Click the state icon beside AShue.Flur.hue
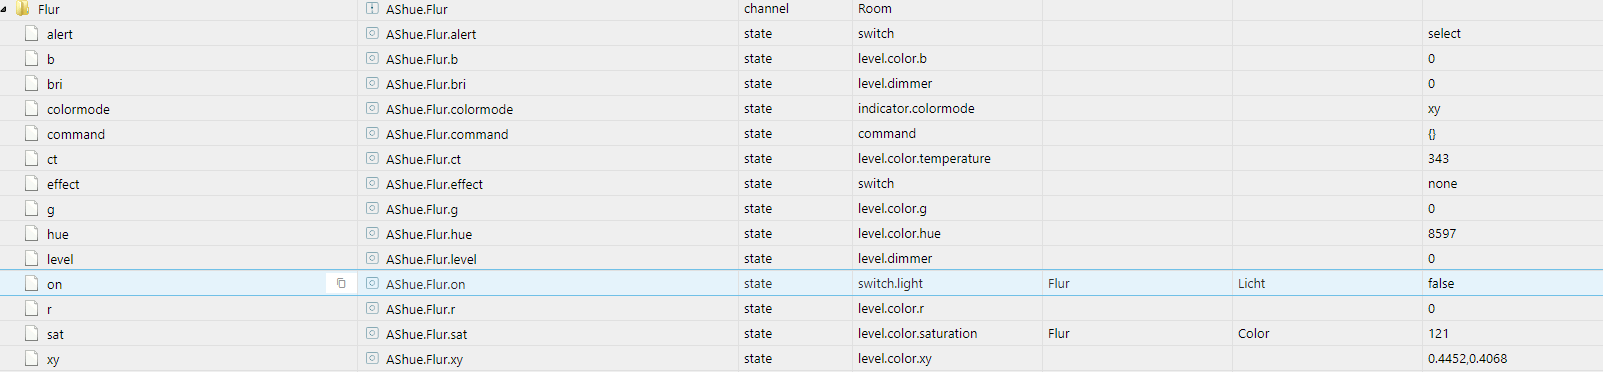1603x372 pixels. coord(372,233)
